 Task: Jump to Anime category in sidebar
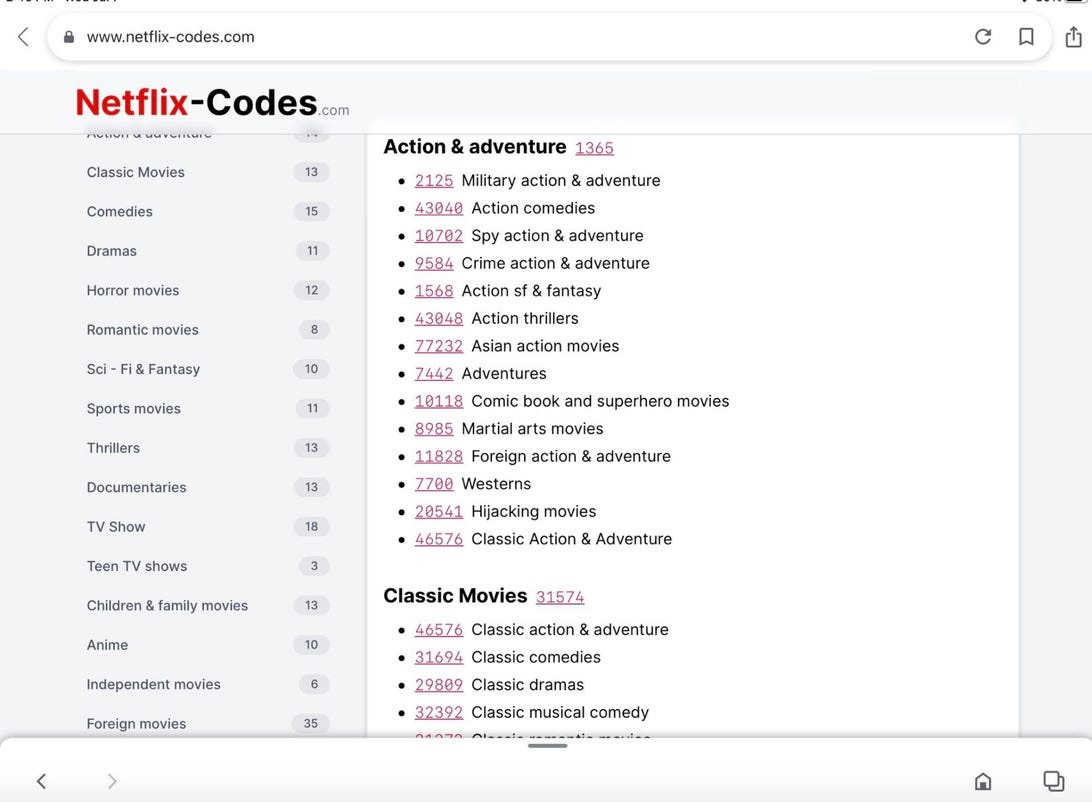(107, 645)
